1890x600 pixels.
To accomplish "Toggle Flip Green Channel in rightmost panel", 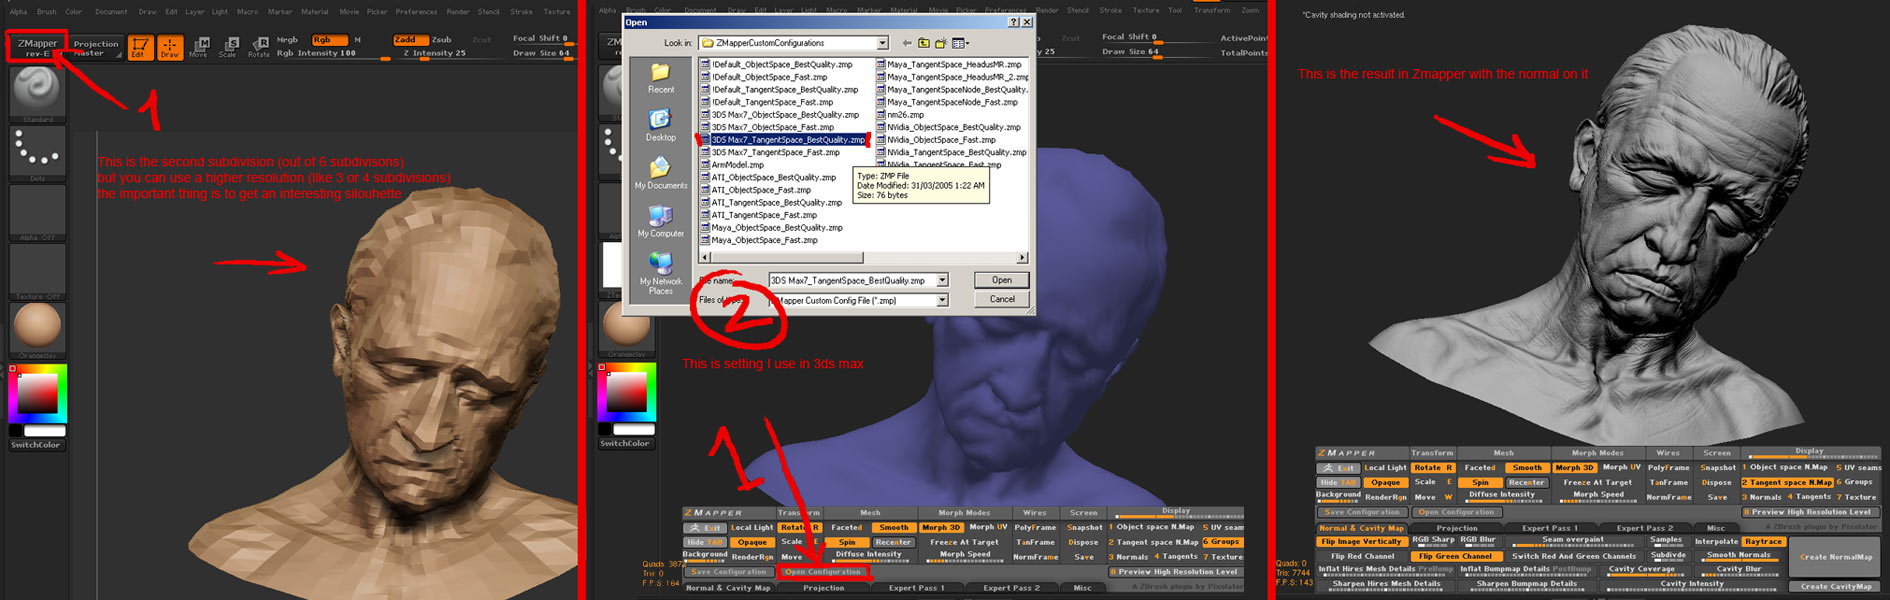I will point(1455,556).
